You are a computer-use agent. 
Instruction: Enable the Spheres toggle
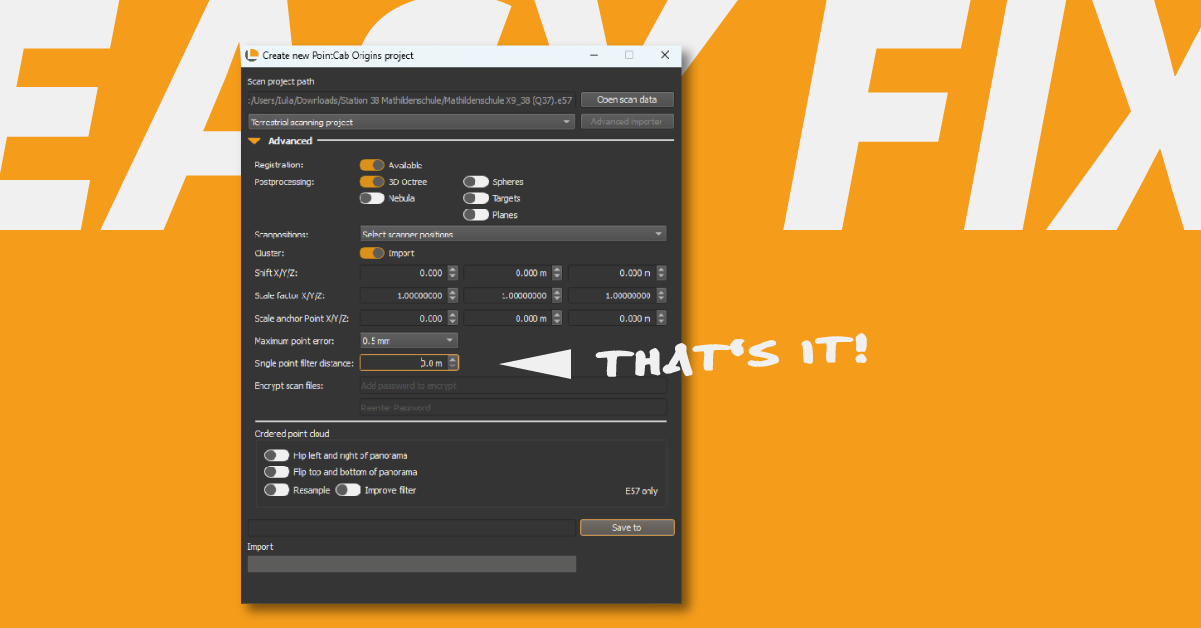coord(475,182)
